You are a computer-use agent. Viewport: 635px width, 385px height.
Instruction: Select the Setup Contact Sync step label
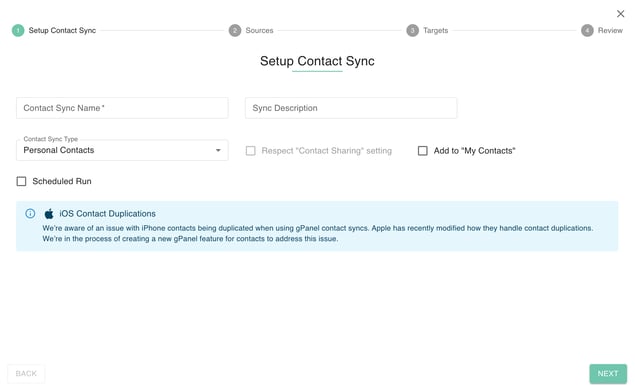click(x=62, y=30)
